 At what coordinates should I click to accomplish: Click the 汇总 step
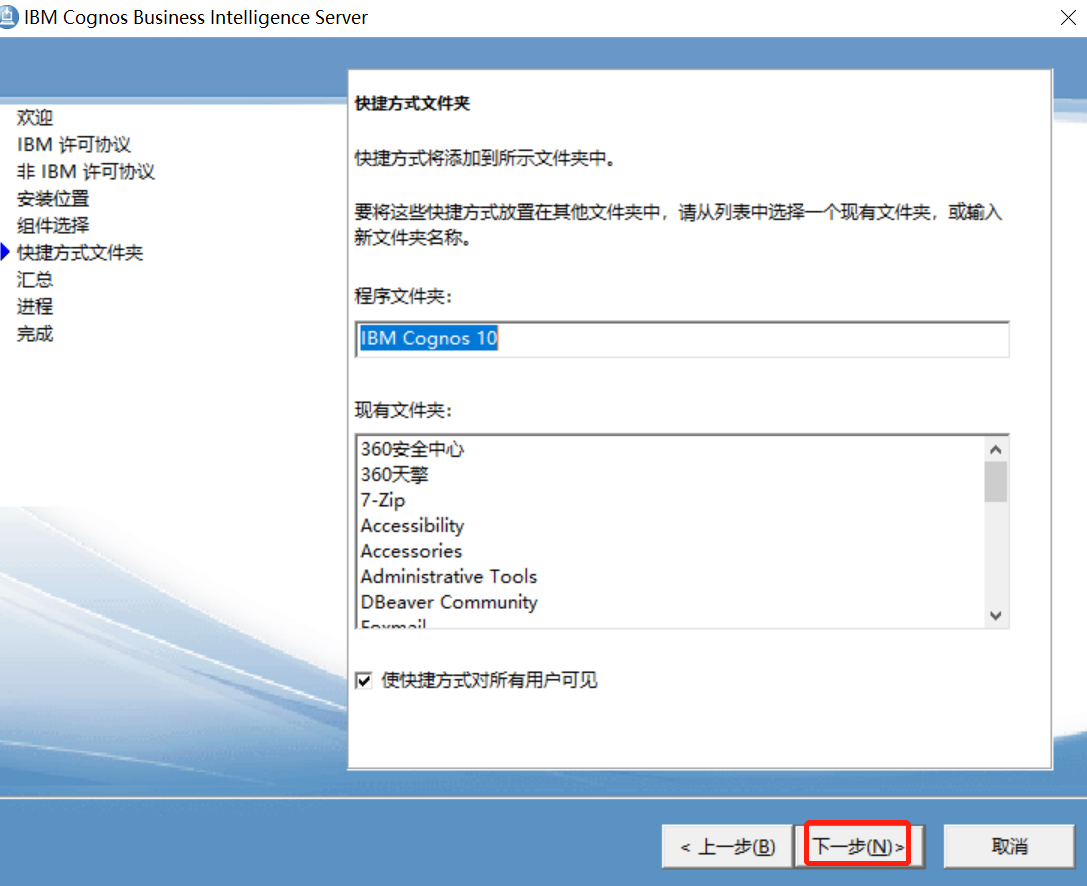click(x=35, y=279)
